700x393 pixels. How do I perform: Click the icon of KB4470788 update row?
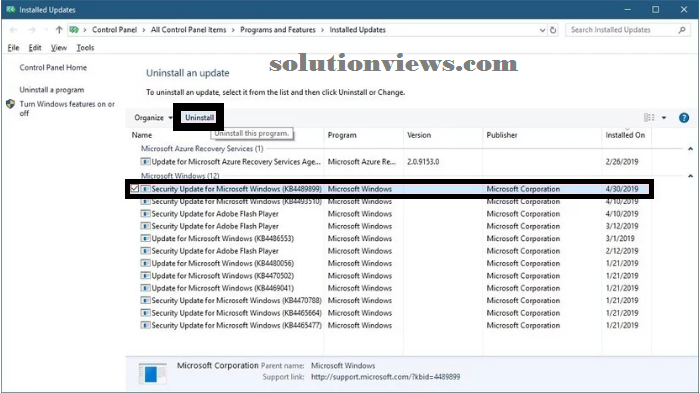[x=145, y=301]
